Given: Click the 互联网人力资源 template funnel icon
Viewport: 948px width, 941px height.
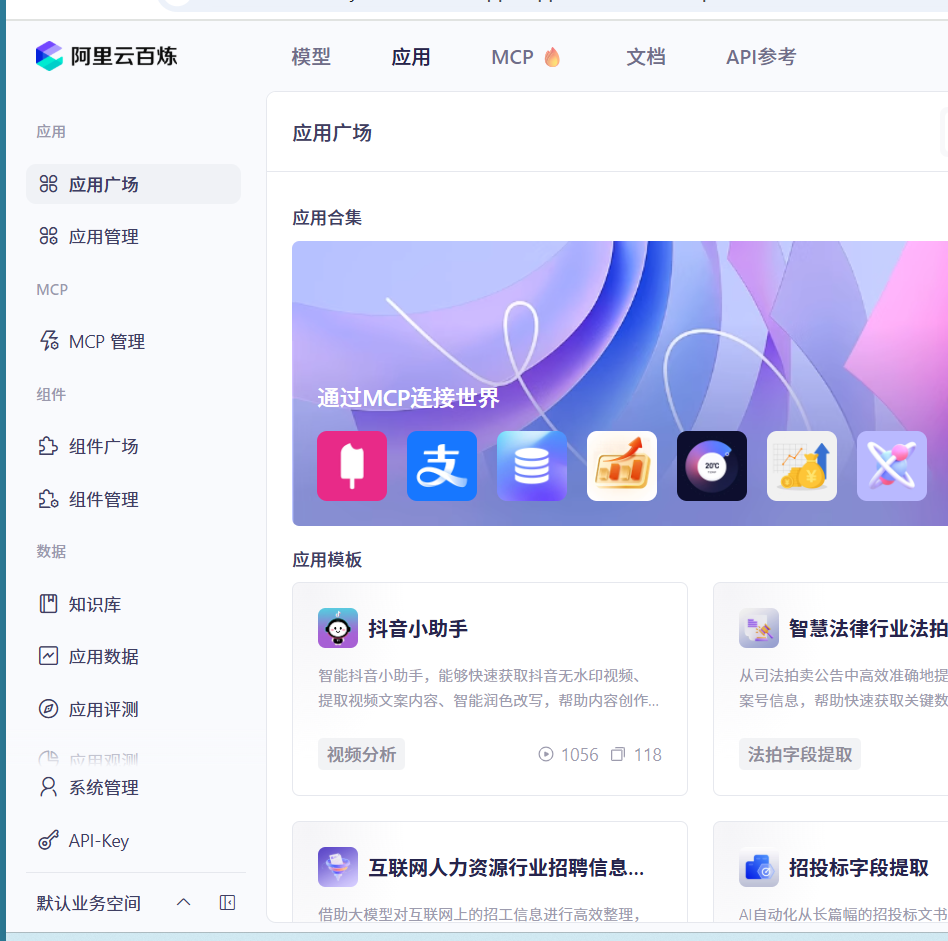Looking at the screenshot, I should click(338, 867).
